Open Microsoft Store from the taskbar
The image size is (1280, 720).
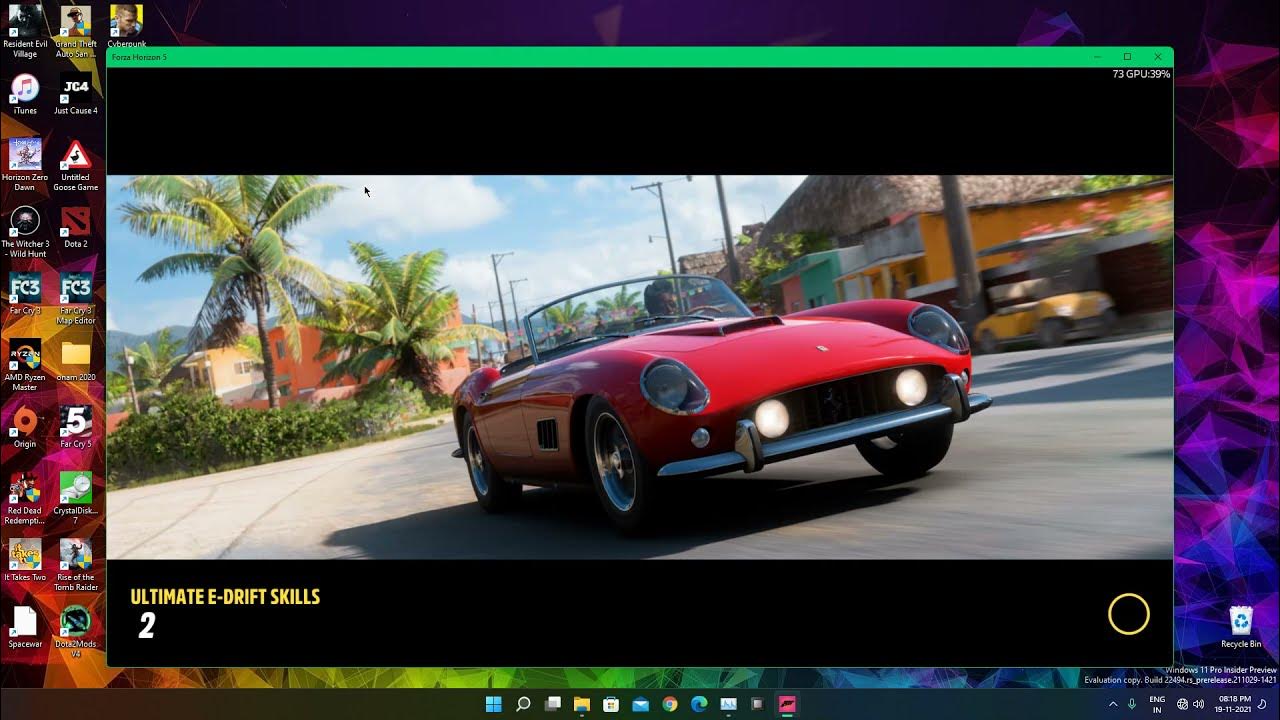pos(611,704)
